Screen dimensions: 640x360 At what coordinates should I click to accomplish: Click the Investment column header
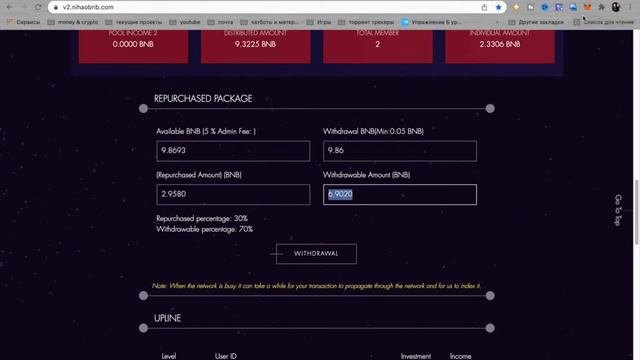point(416,356)
